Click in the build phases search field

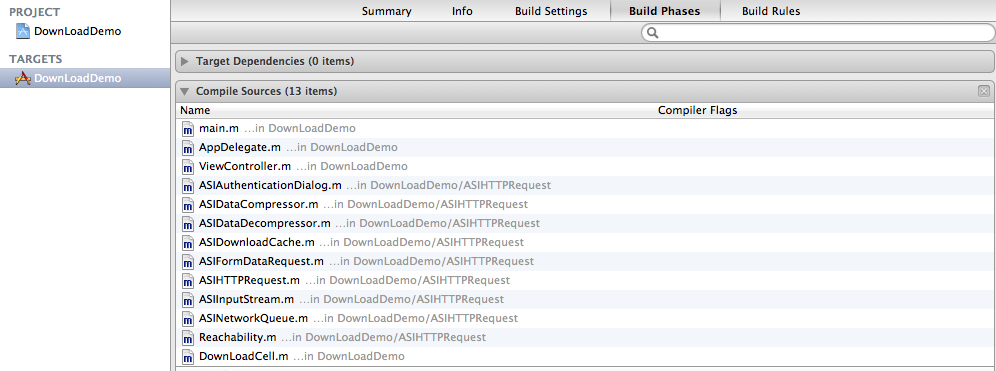[817, 32]
